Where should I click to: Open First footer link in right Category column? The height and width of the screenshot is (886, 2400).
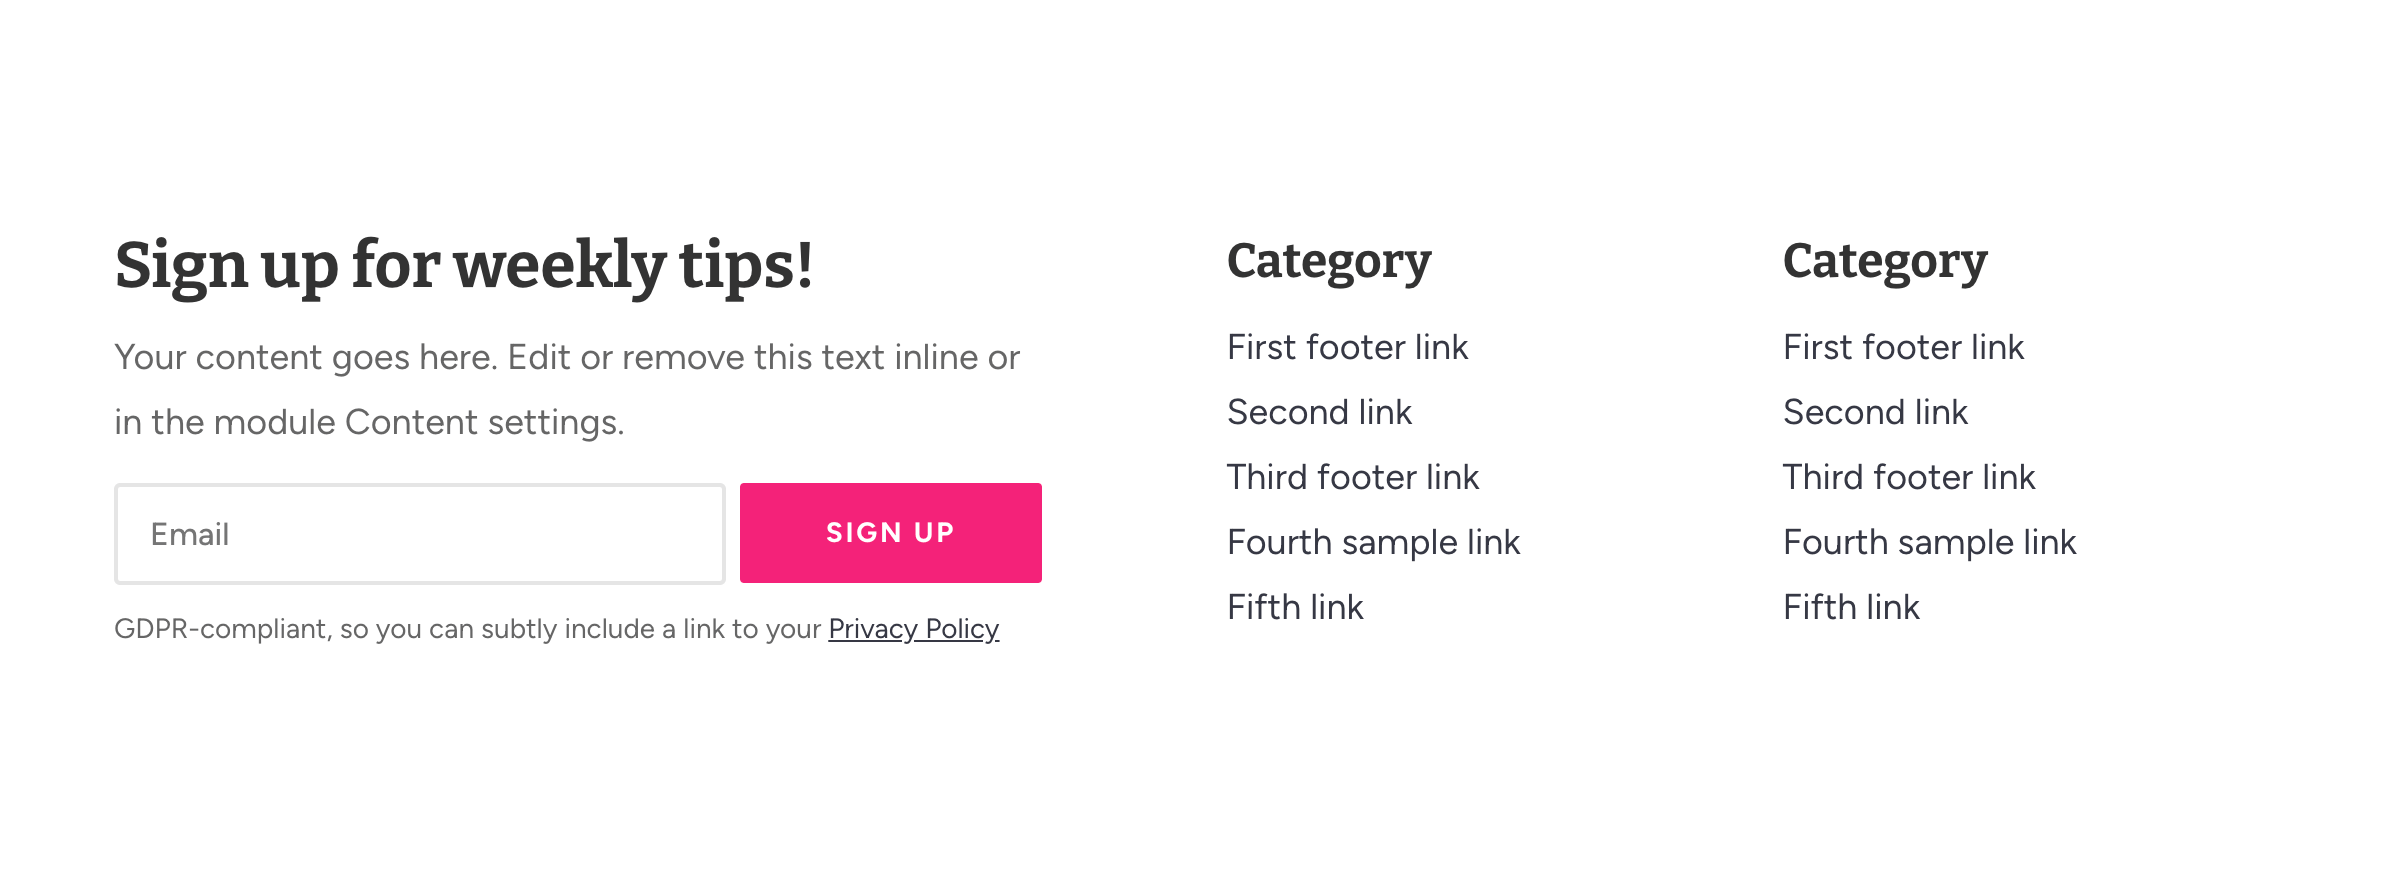tap(1903, 348)
